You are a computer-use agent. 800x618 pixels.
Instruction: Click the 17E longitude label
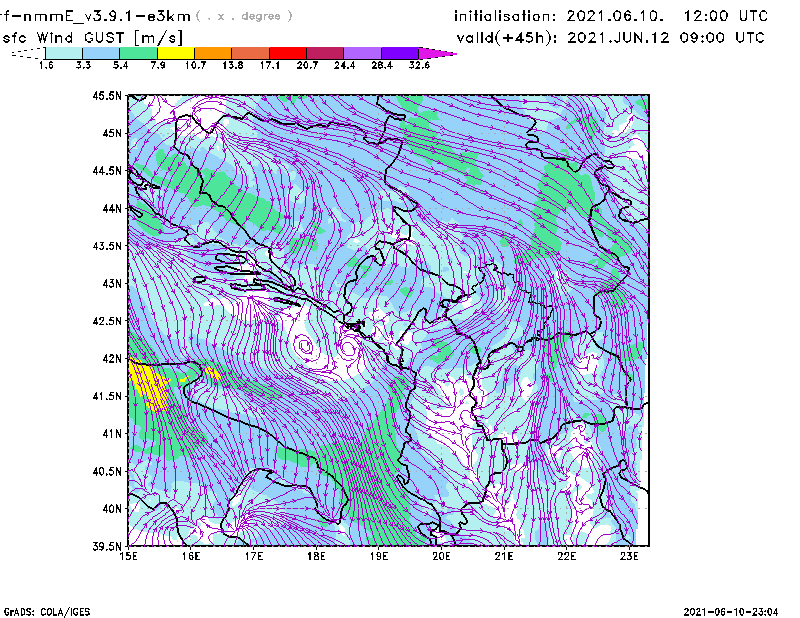(254, 556)
